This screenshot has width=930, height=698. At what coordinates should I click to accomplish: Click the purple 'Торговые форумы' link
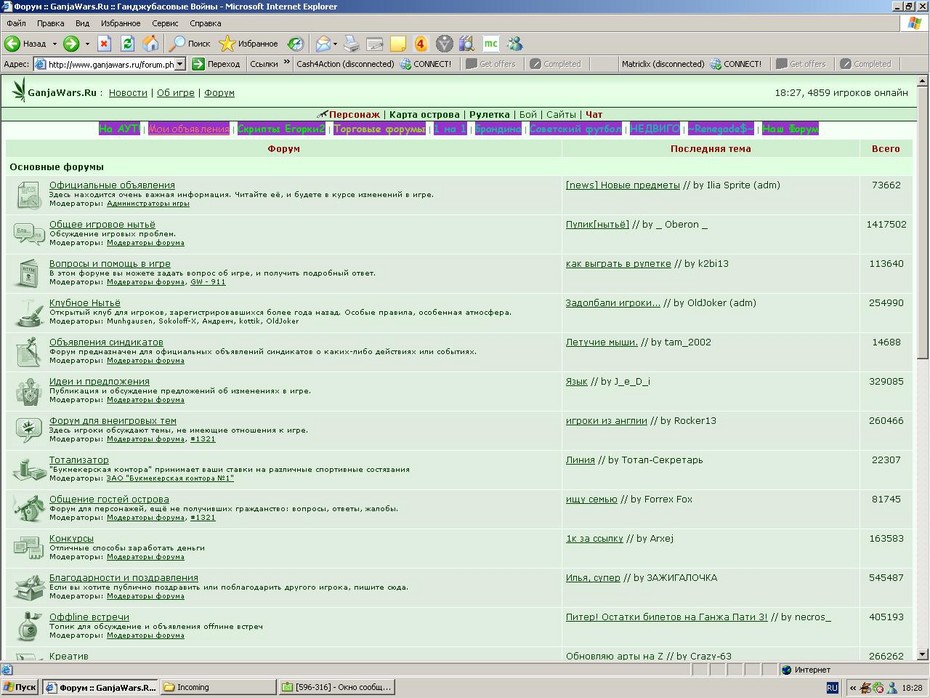pos(380,129)
